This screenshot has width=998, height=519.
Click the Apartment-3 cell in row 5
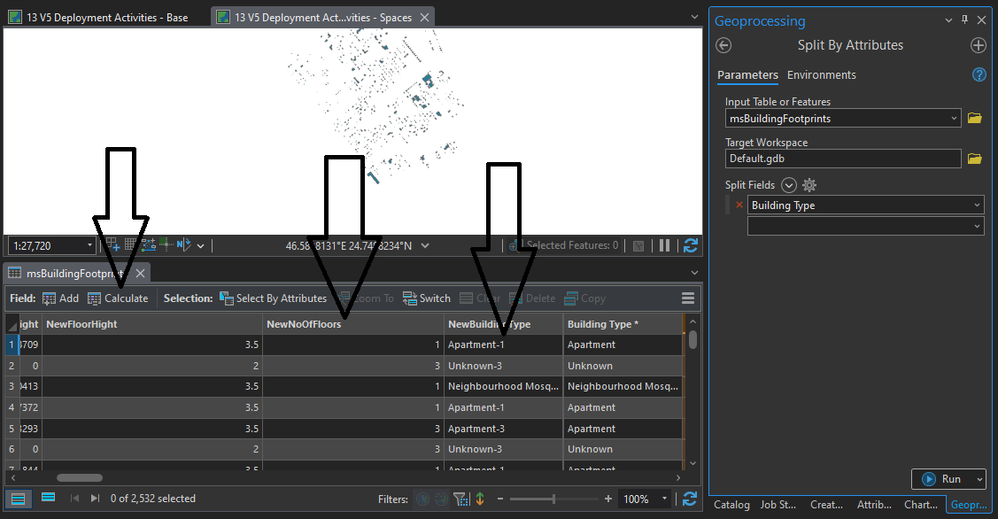click(x=503, y=429)
